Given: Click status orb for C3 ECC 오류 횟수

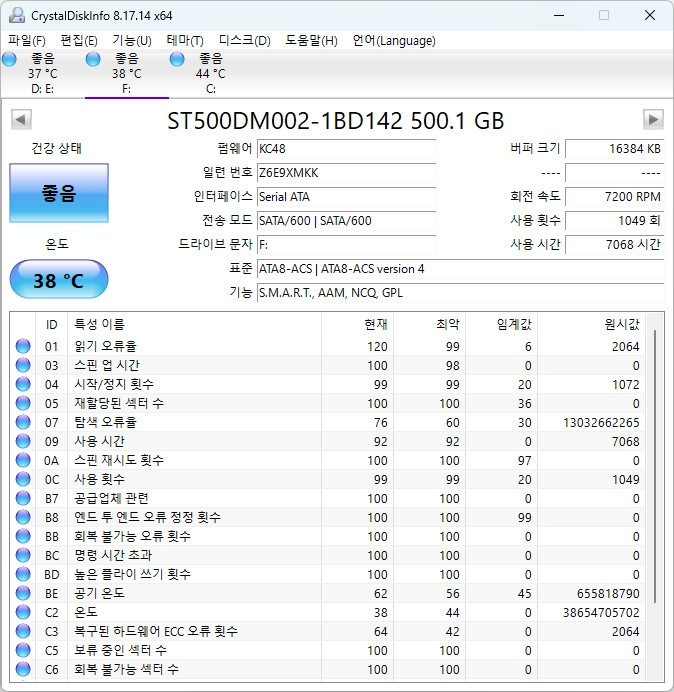Looking at the screenshot, I should tap(23, 631).
